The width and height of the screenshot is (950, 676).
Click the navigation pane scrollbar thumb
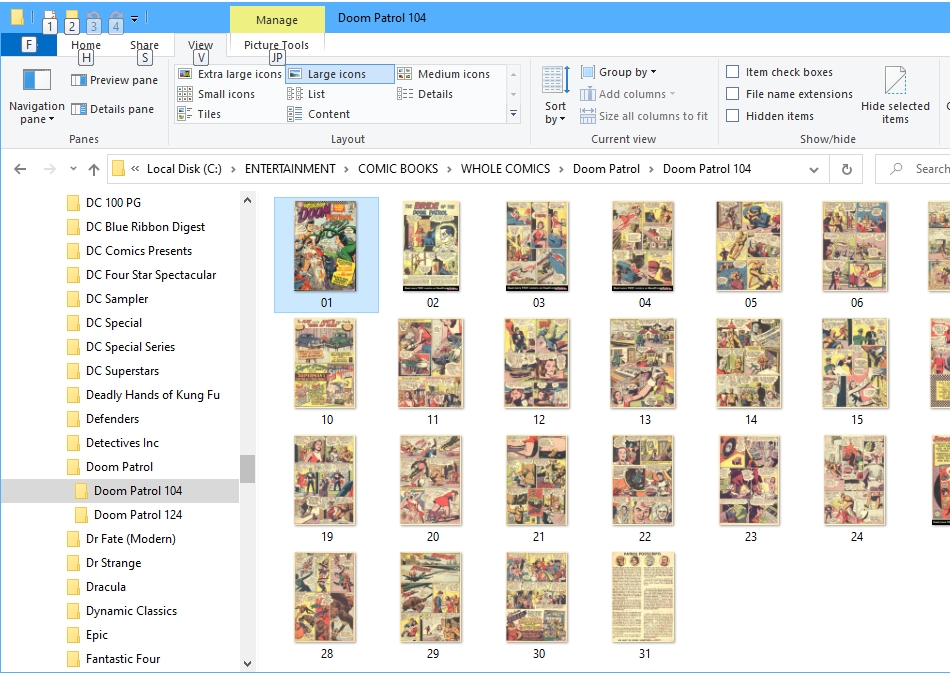coord(247,469)
